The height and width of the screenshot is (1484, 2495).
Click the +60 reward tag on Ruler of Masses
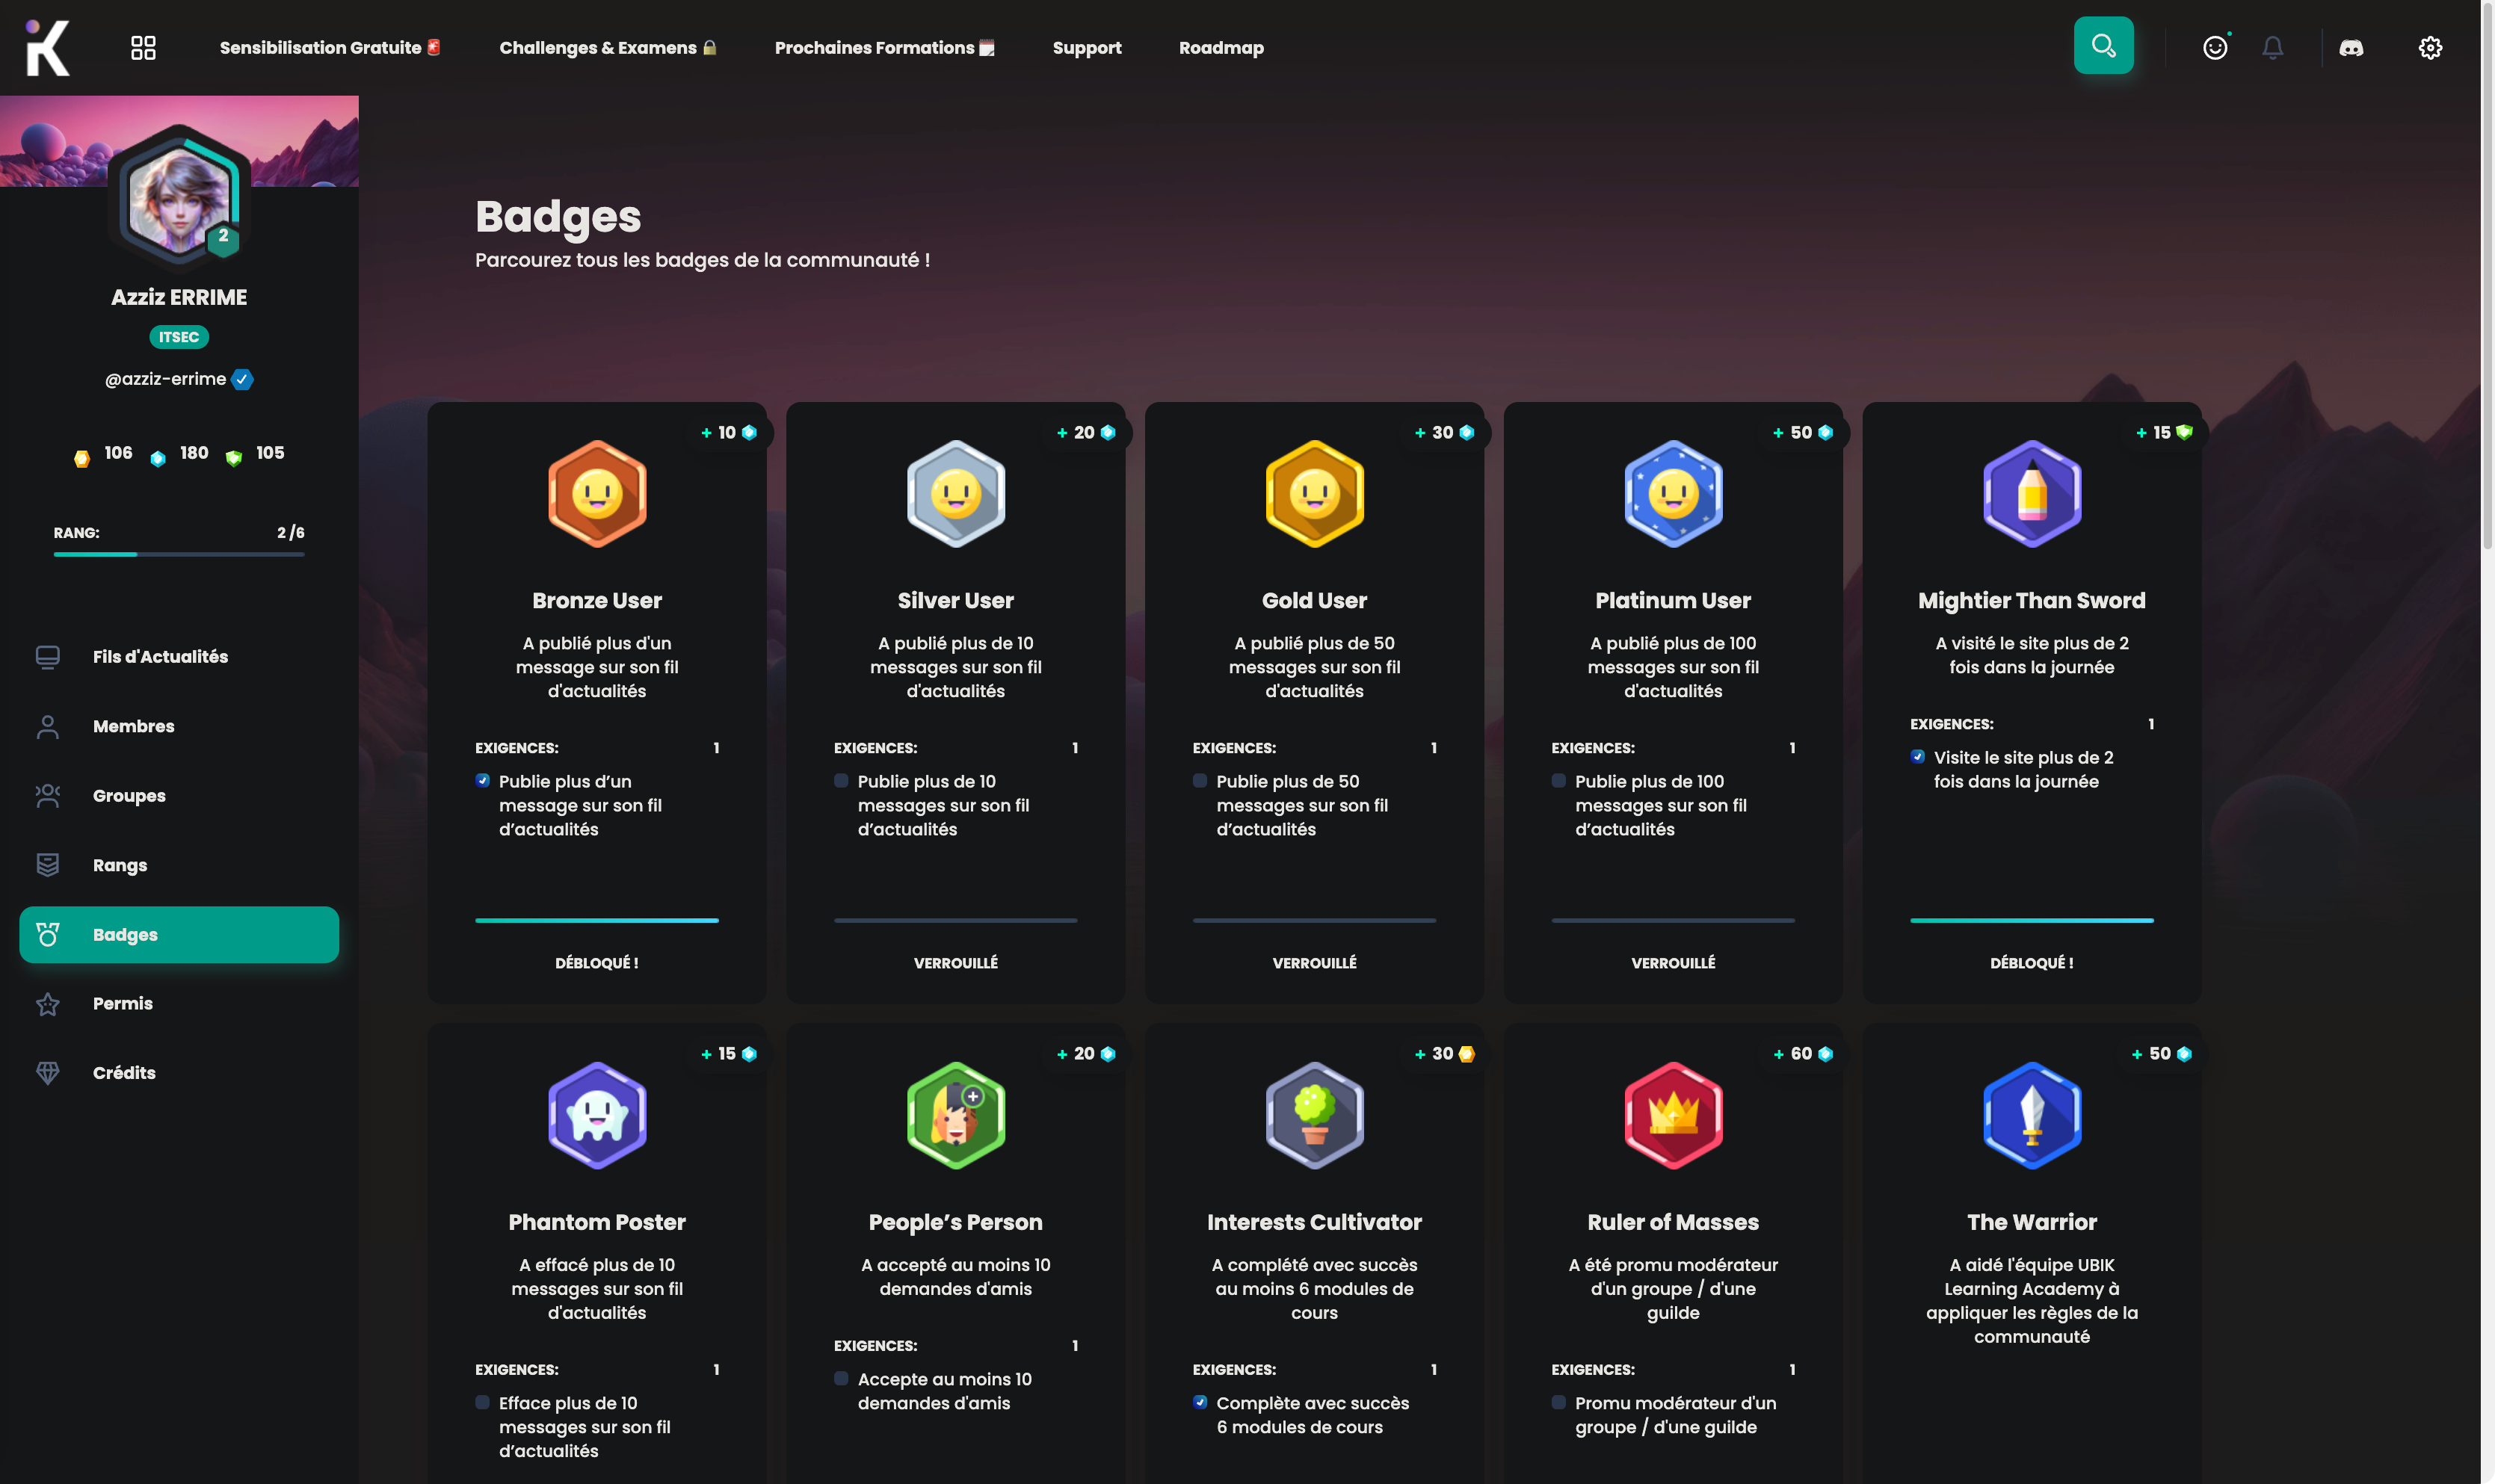[1803, 1054]
